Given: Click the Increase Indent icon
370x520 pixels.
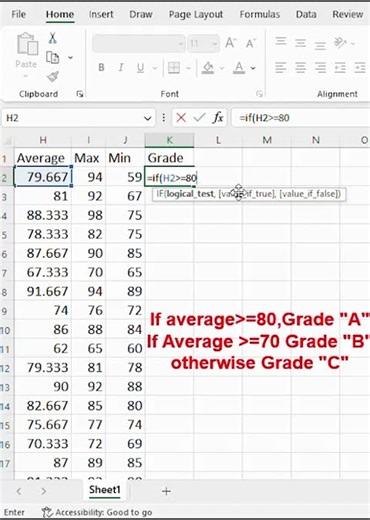Looking at the screenshot, I should 360,68.
